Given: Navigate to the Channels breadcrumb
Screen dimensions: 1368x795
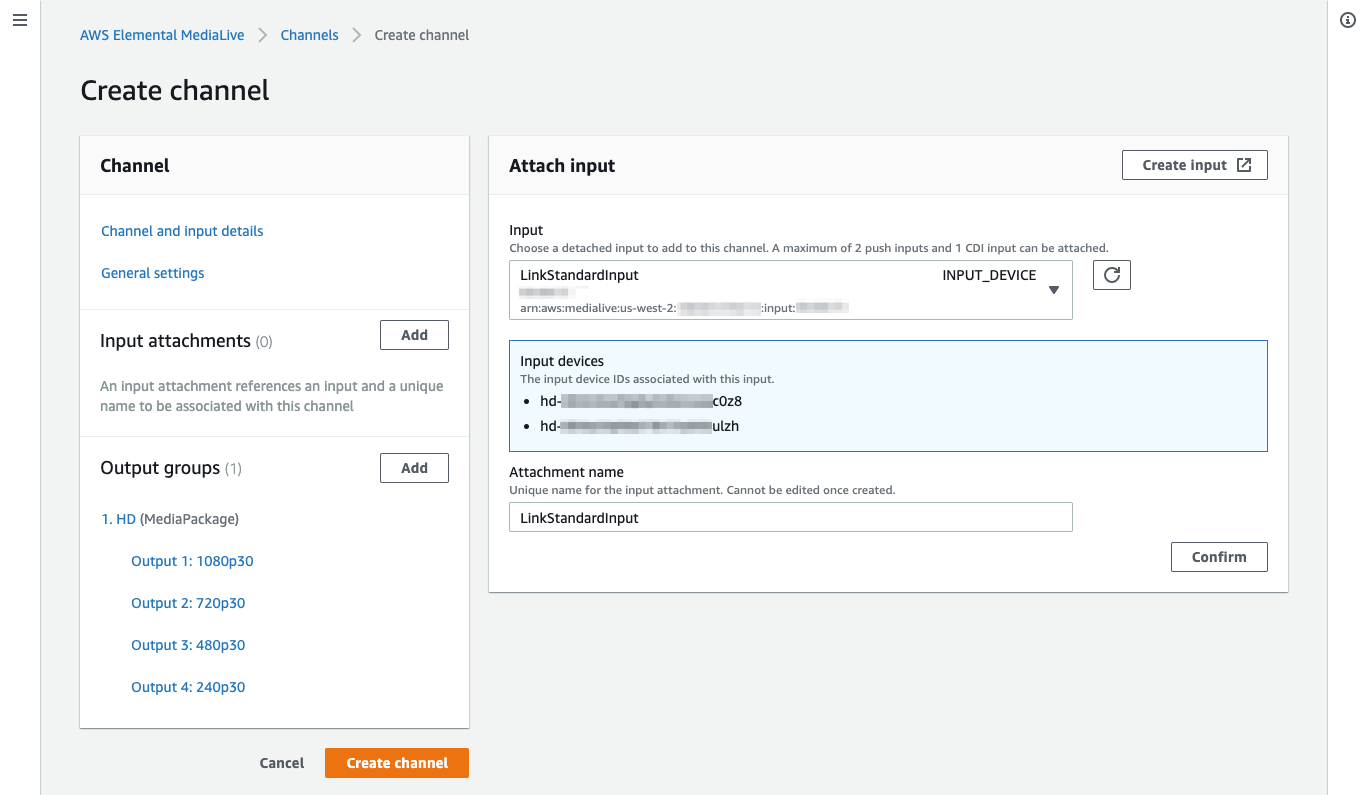Looking at the screenshot, I should (x=309, y=34).
